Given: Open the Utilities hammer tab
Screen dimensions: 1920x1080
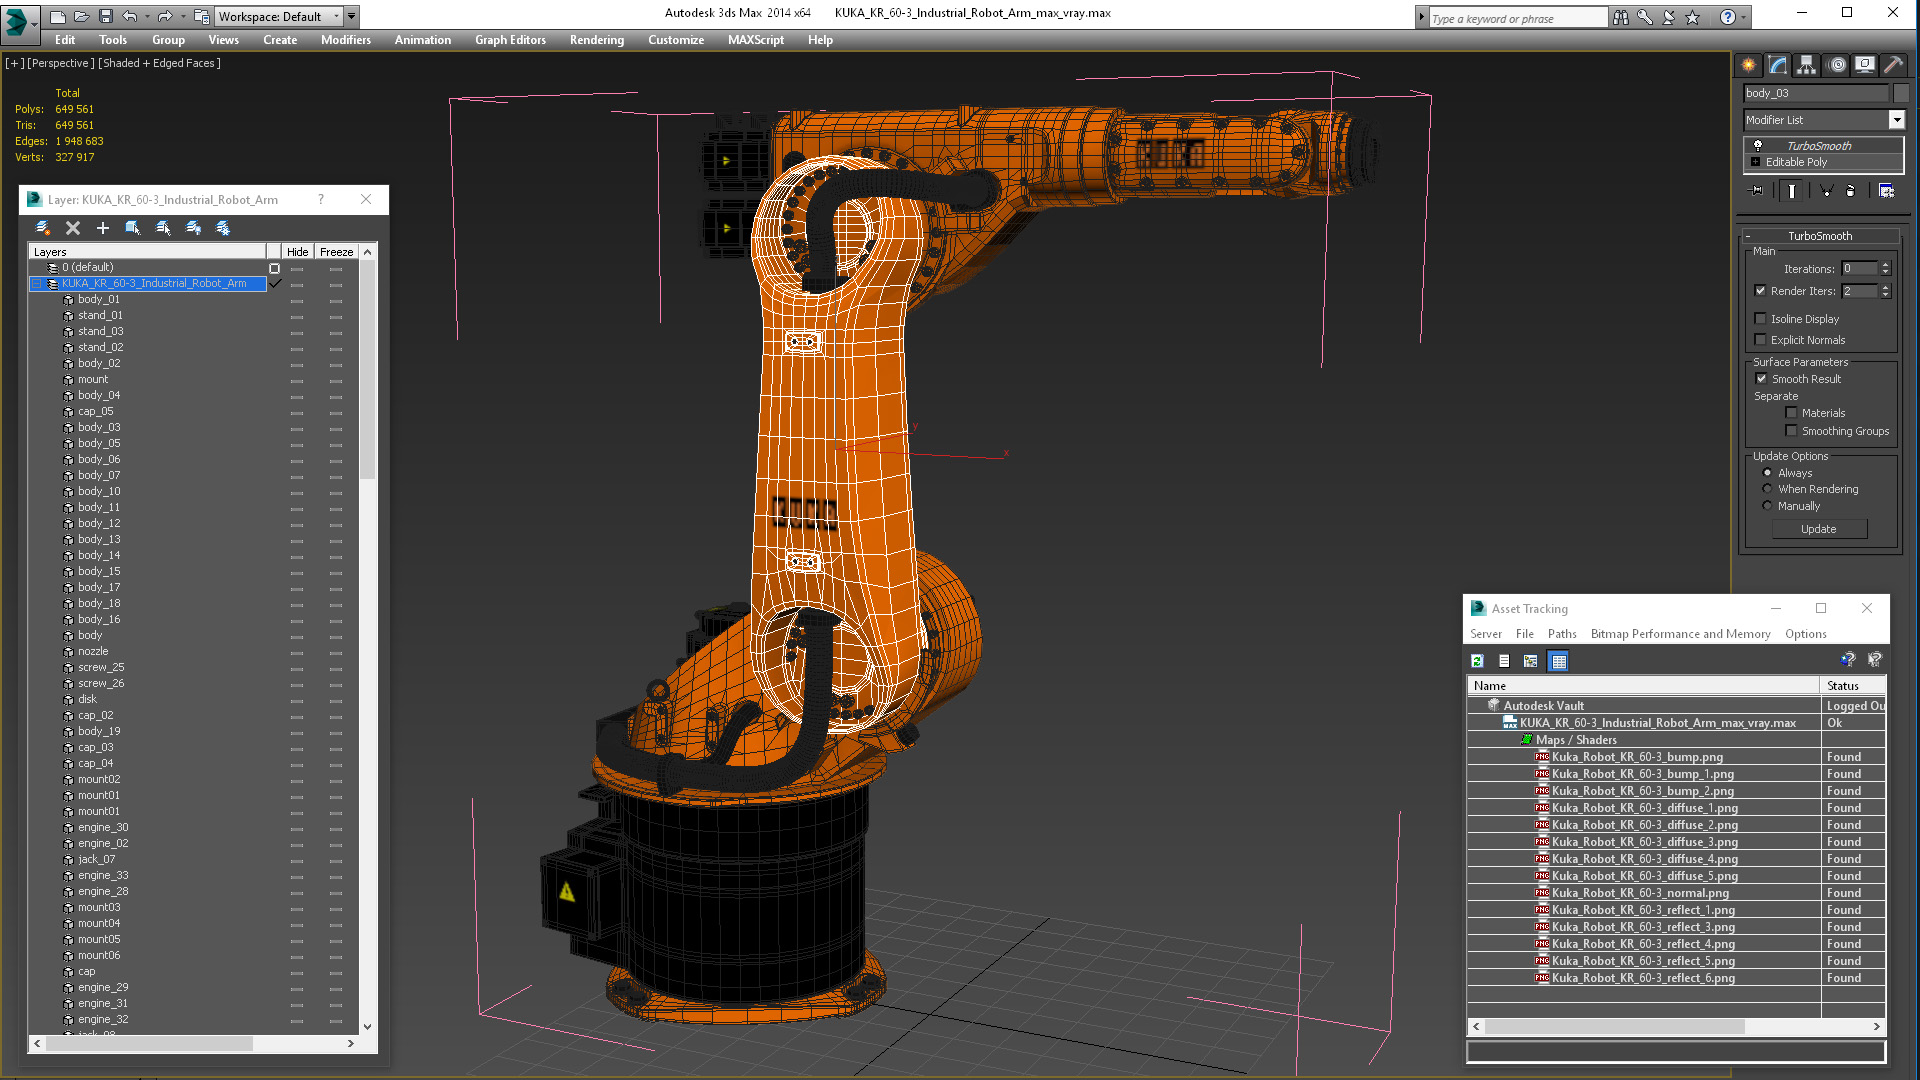Looking at the screenshot, I should click(x=1893, y=65).
